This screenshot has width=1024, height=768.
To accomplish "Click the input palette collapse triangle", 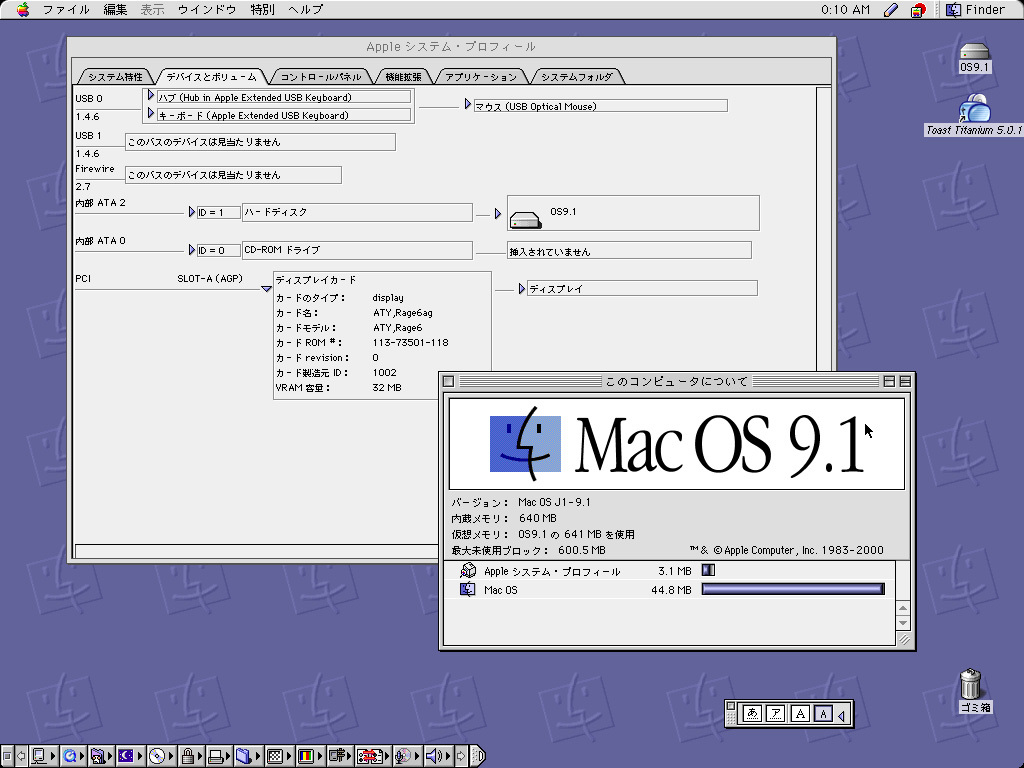I will (842, 716).
